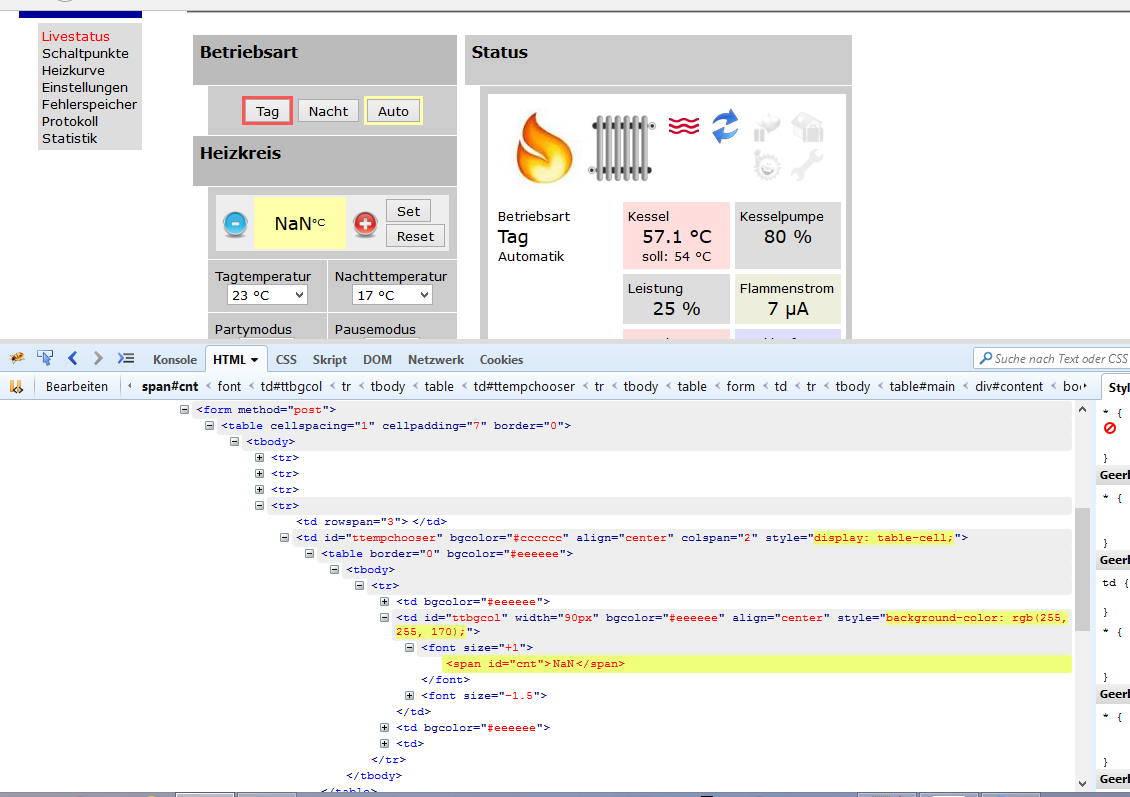Open the Tagtemperatur 23 °C dropdown
Image resolution: width=1130 pixels, height=797 pixels.
(x=267, y=295)
